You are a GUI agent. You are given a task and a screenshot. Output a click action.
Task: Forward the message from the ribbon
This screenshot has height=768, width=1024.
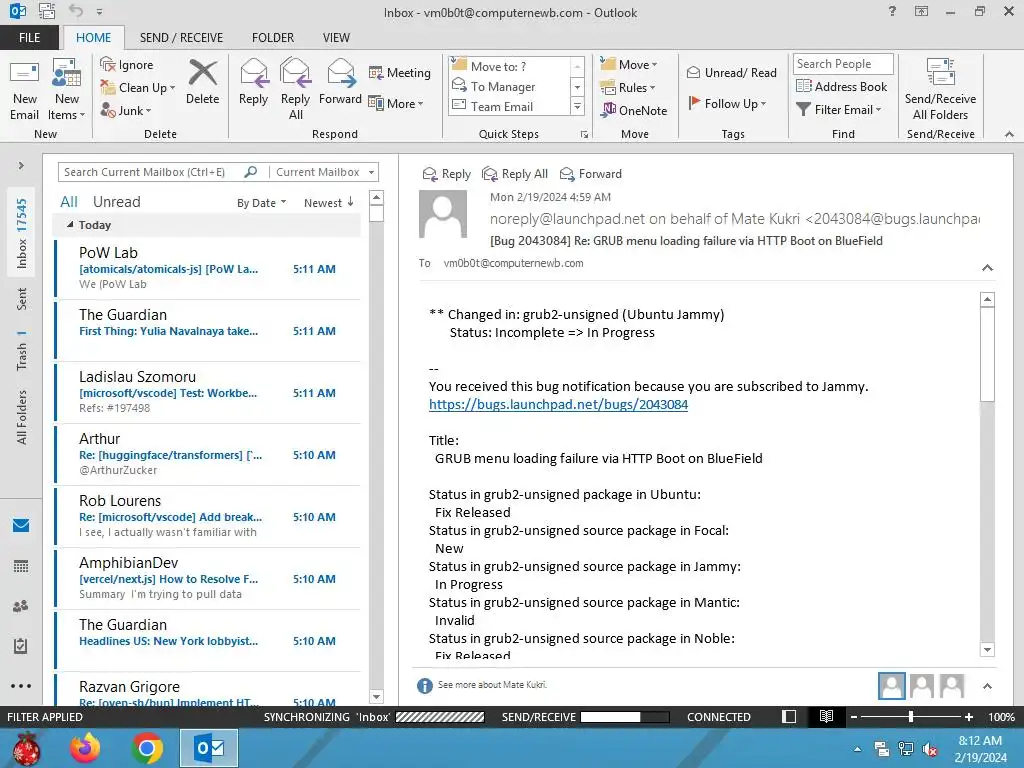coord(340,82)
